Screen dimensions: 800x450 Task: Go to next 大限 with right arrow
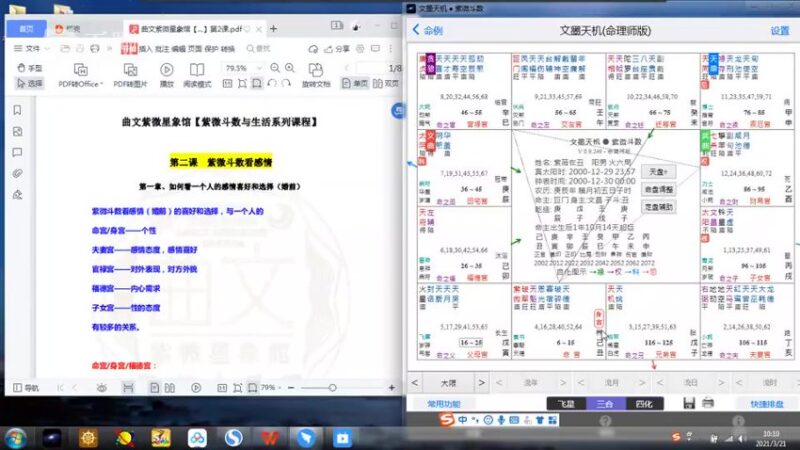click(x=481, y=383)
